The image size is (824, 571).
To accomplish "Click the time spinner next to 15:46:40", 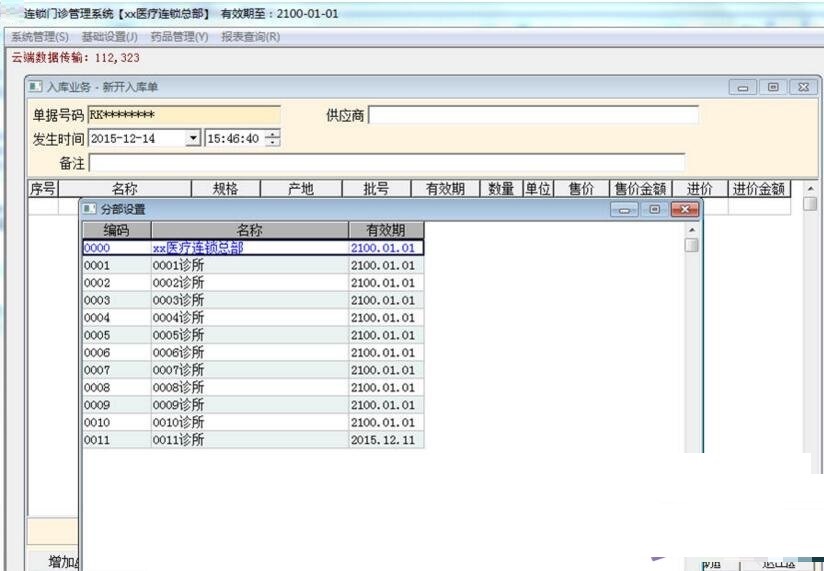I will (273, 138).
